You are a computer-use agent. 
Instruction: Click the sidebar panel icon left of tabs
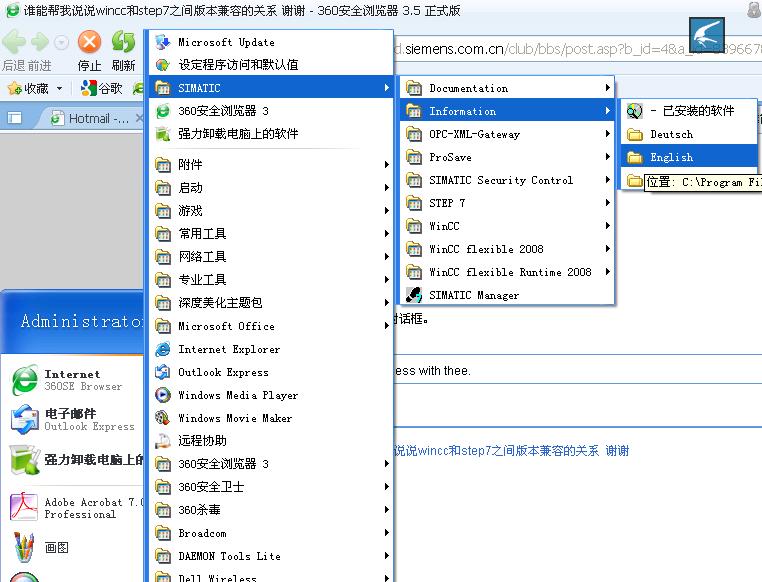coord(15,118)
